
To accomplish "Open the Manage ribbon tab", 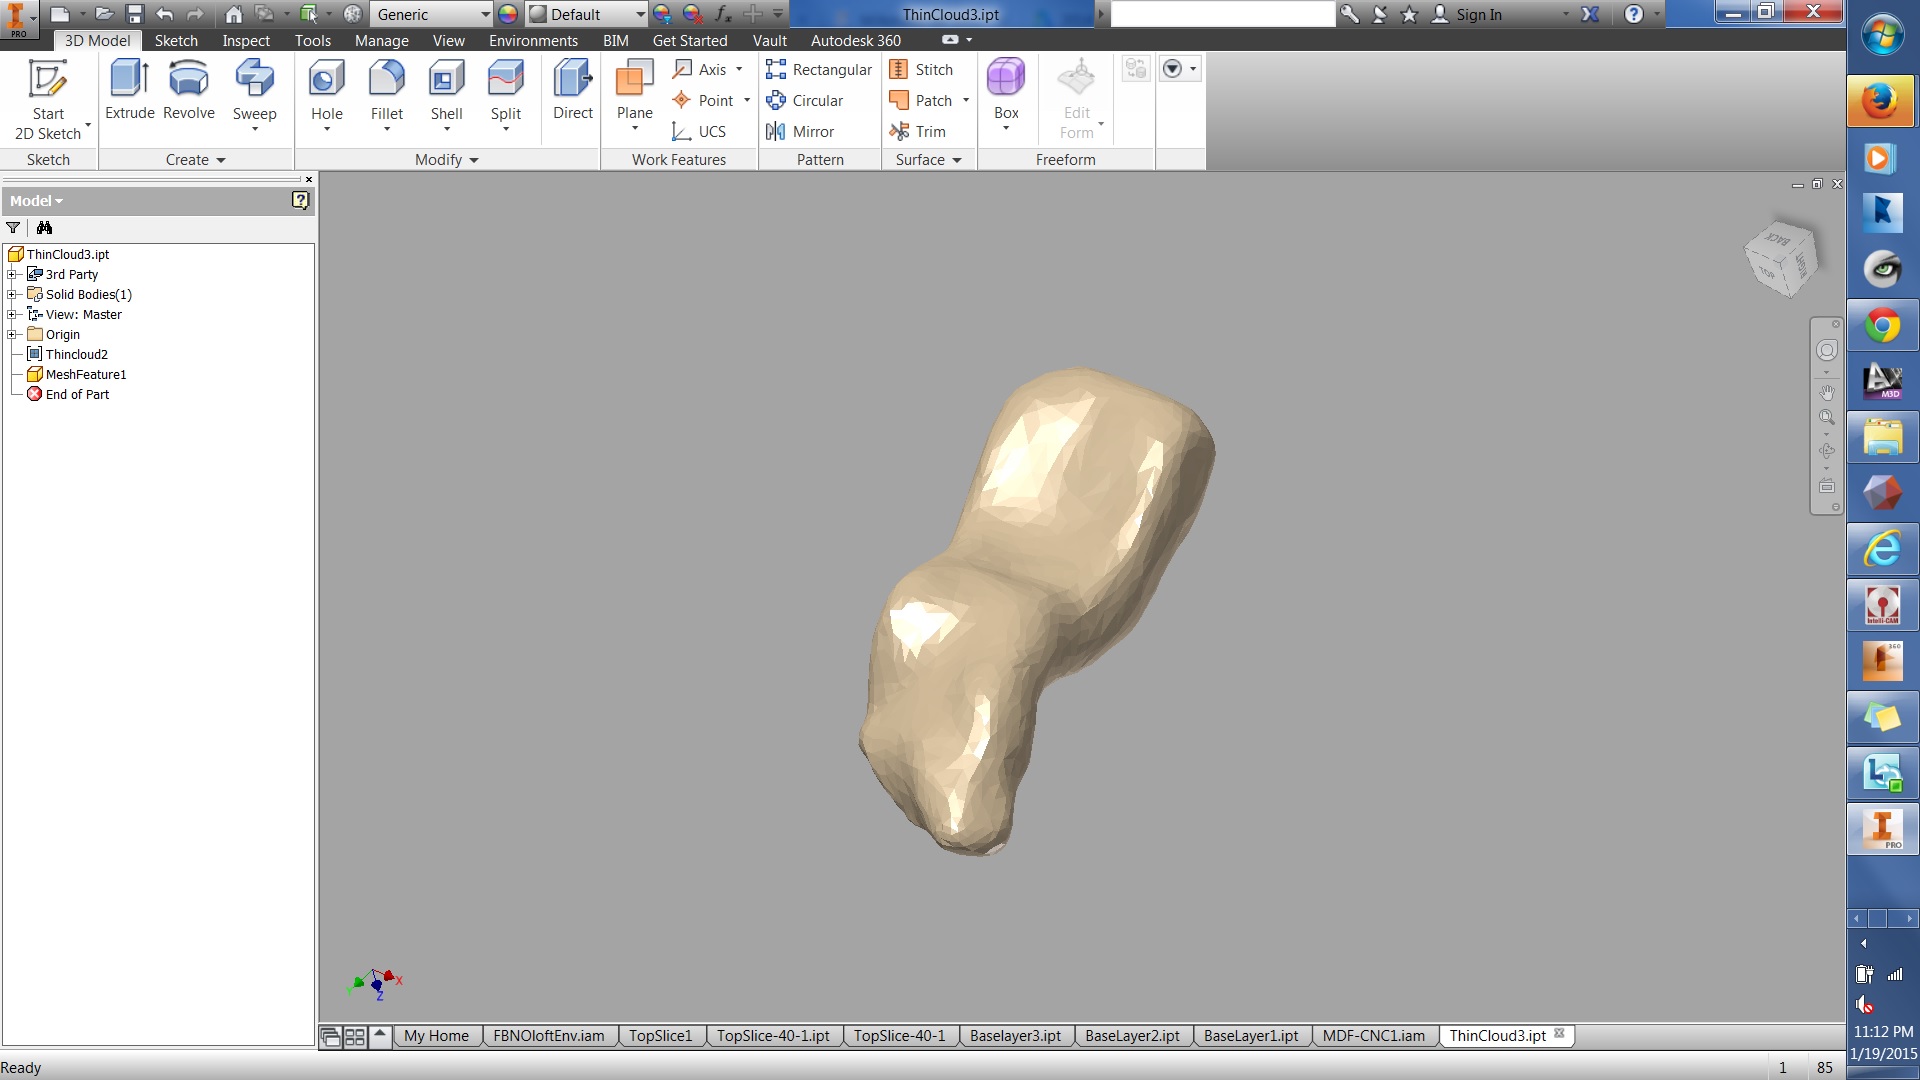I will coord(382,40).
